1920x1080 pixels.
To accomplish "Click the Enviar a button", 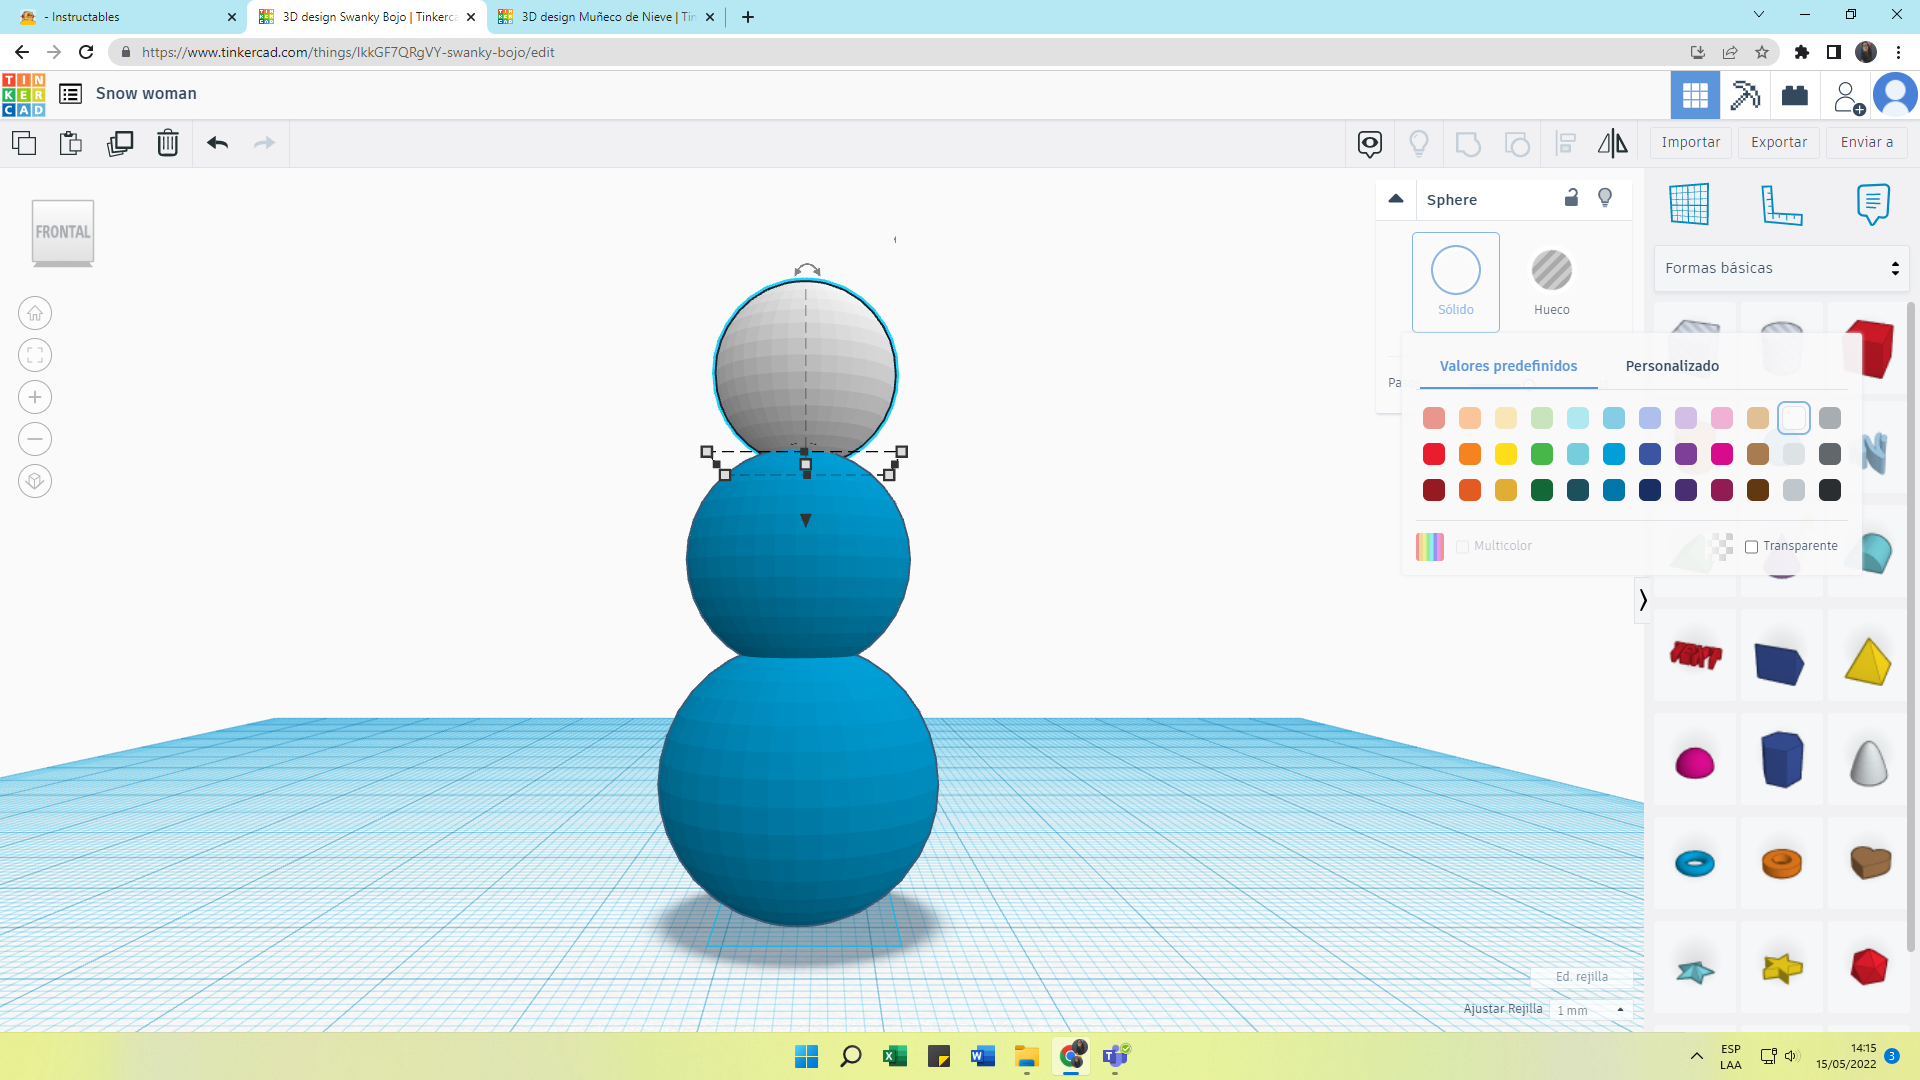I will 1867,142.
